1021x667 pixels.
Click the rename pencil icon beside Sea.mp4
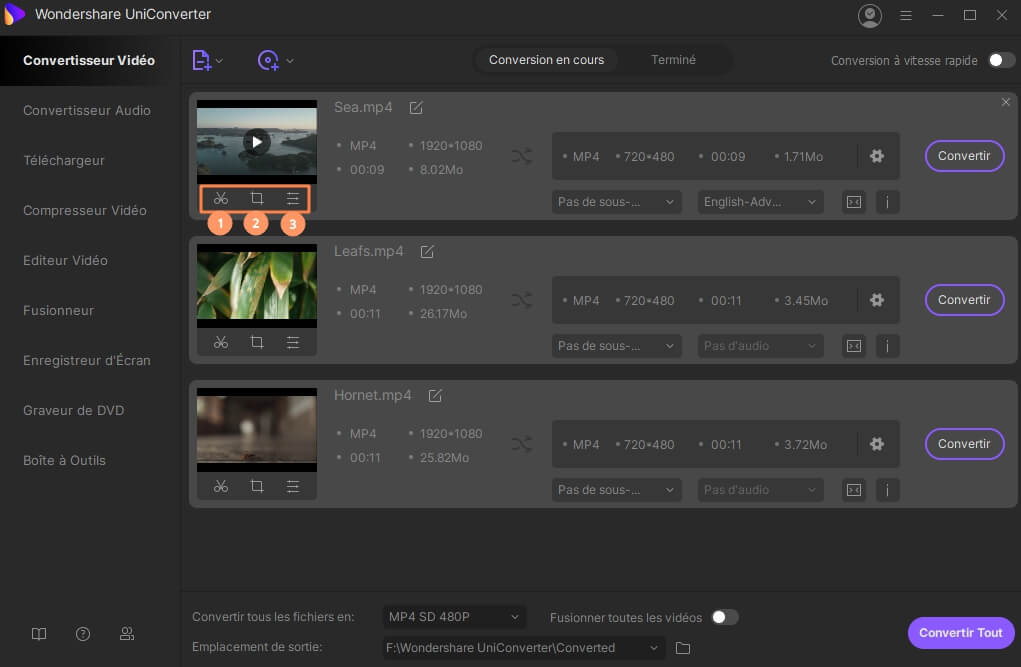tap(416, 108)
